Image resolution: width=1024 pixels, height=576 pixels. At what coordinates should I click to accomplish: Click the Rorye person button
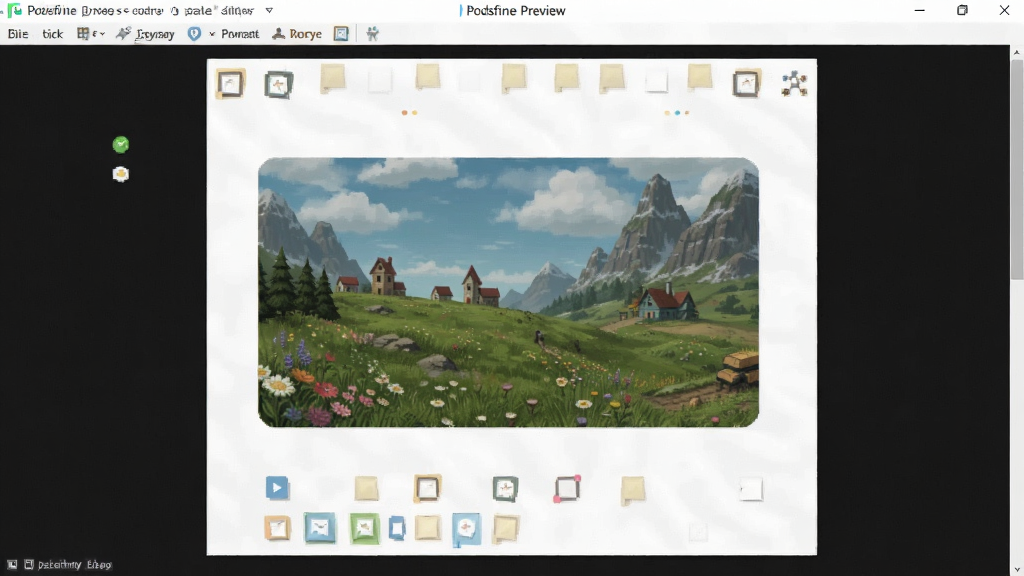pos(297,34)
